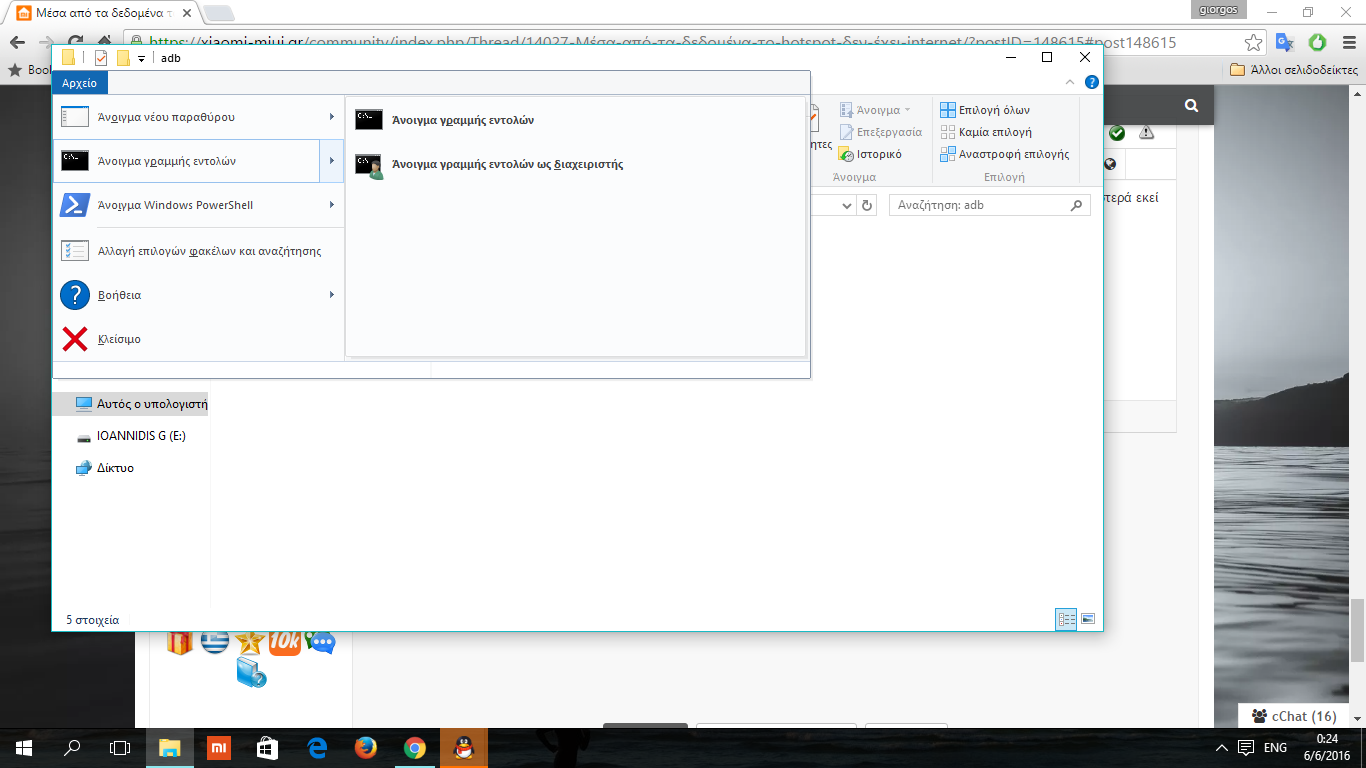Viewport: 1366px width, 768px height.
Task: Expand the Άνοιγμα νέου παραθύρου submenu arrow
Action: (331, 117)
